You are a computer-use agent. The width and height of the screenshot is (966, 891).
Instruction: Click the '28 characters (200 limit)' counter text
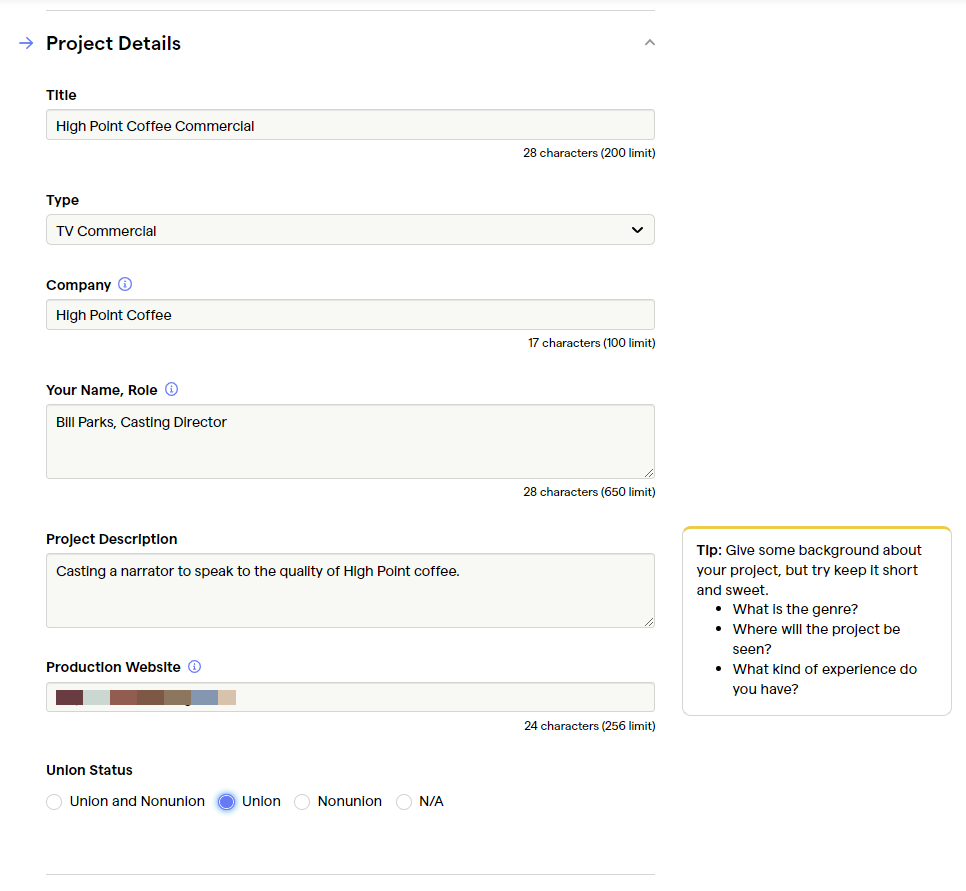[x=589, y=153]
